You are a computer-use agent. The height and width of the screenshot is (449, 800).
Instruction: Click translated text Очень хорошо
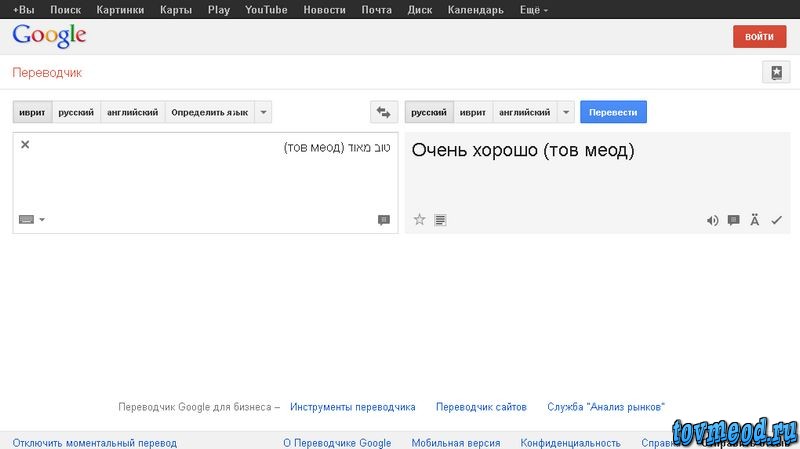tap(474, 150)
